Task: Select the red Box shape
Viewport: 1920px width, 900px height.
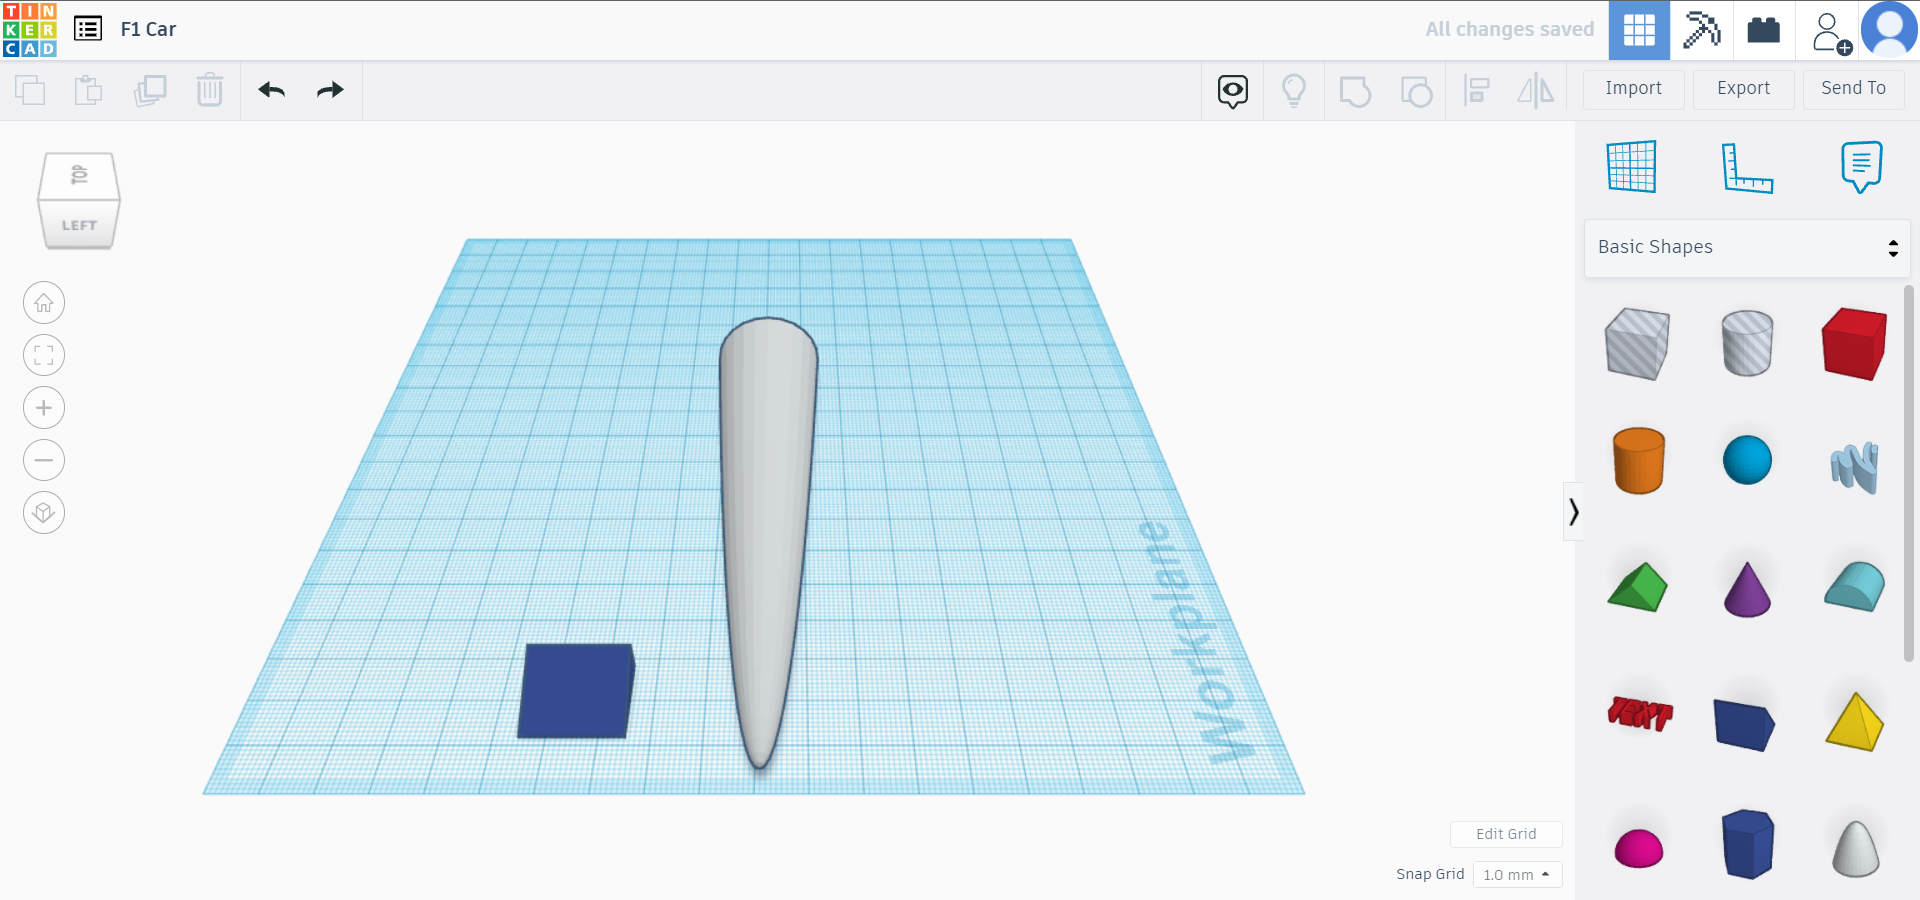Action: [x=1855, y=343]
